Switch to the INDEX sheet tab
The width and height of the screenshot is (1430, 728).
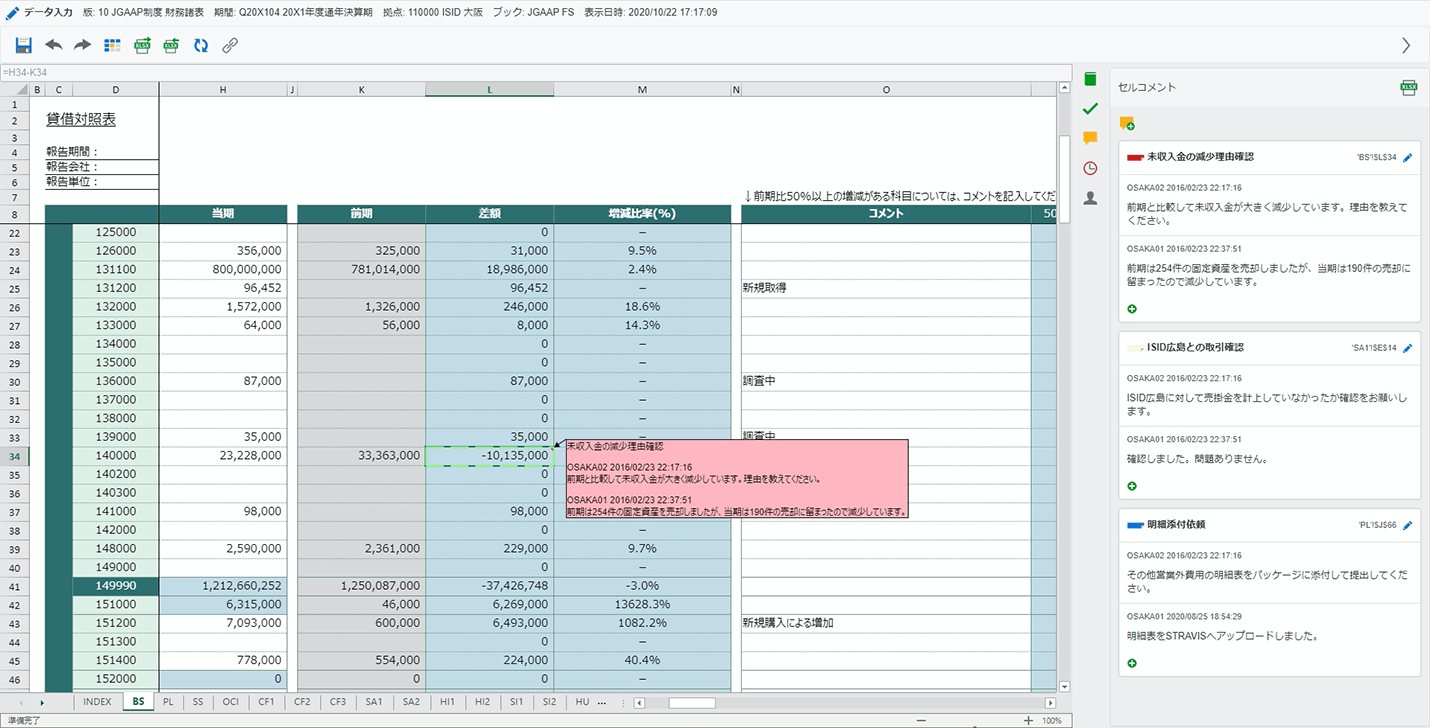[x=97, y=702]
